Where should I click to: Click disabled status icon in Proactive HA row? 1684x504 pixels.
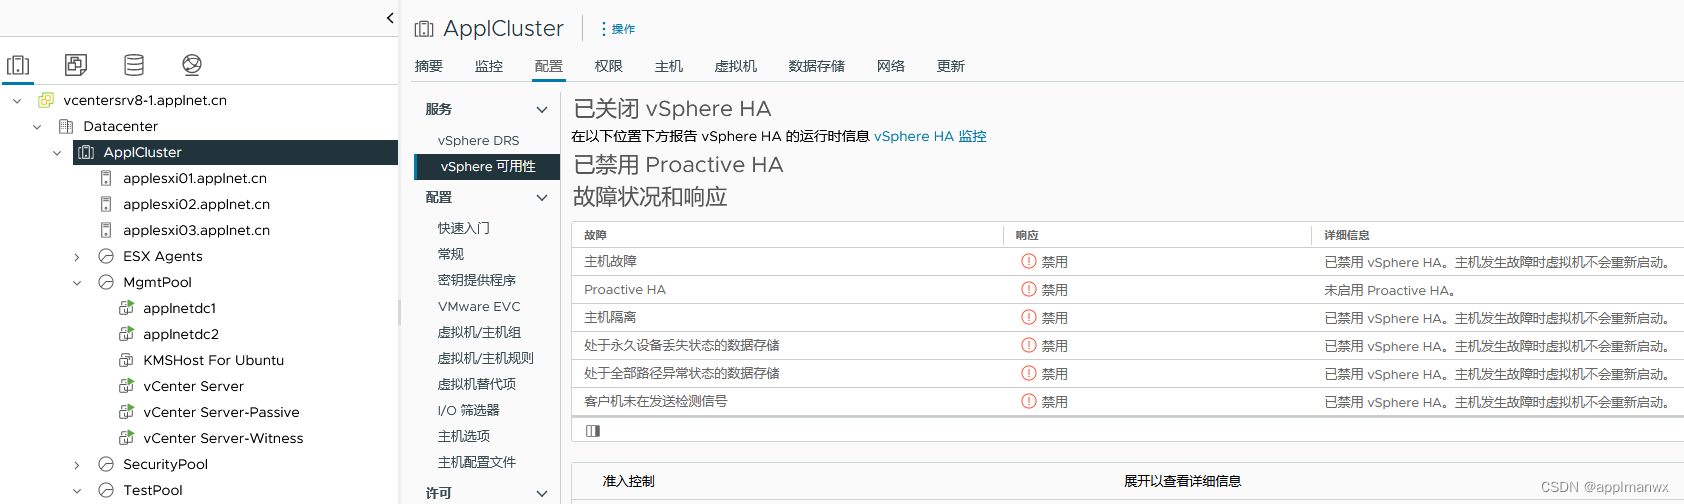point(1028,289)
